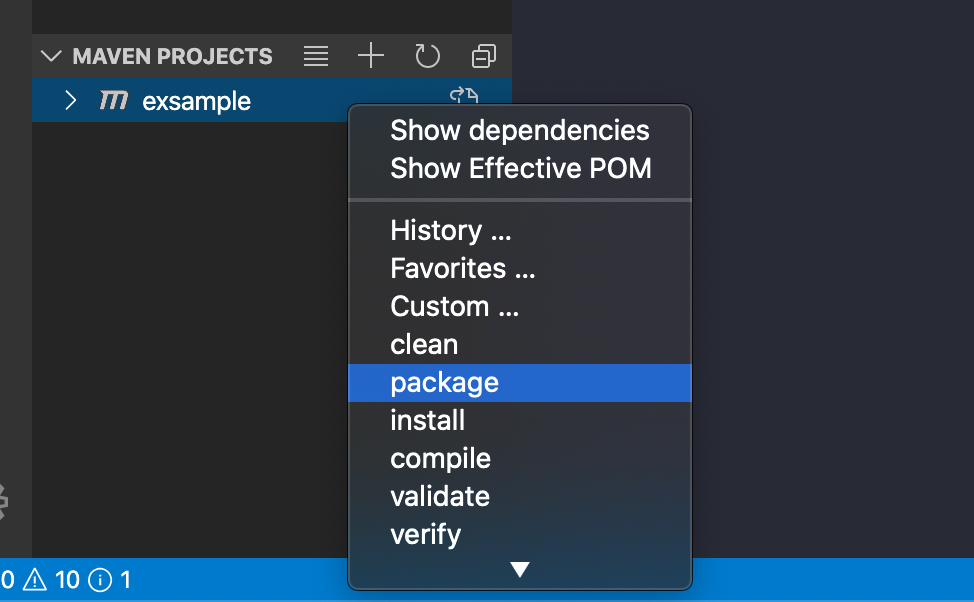Choose Show dependencies for exsample
This screenshot has height=602, width=974.
[520, 130]
